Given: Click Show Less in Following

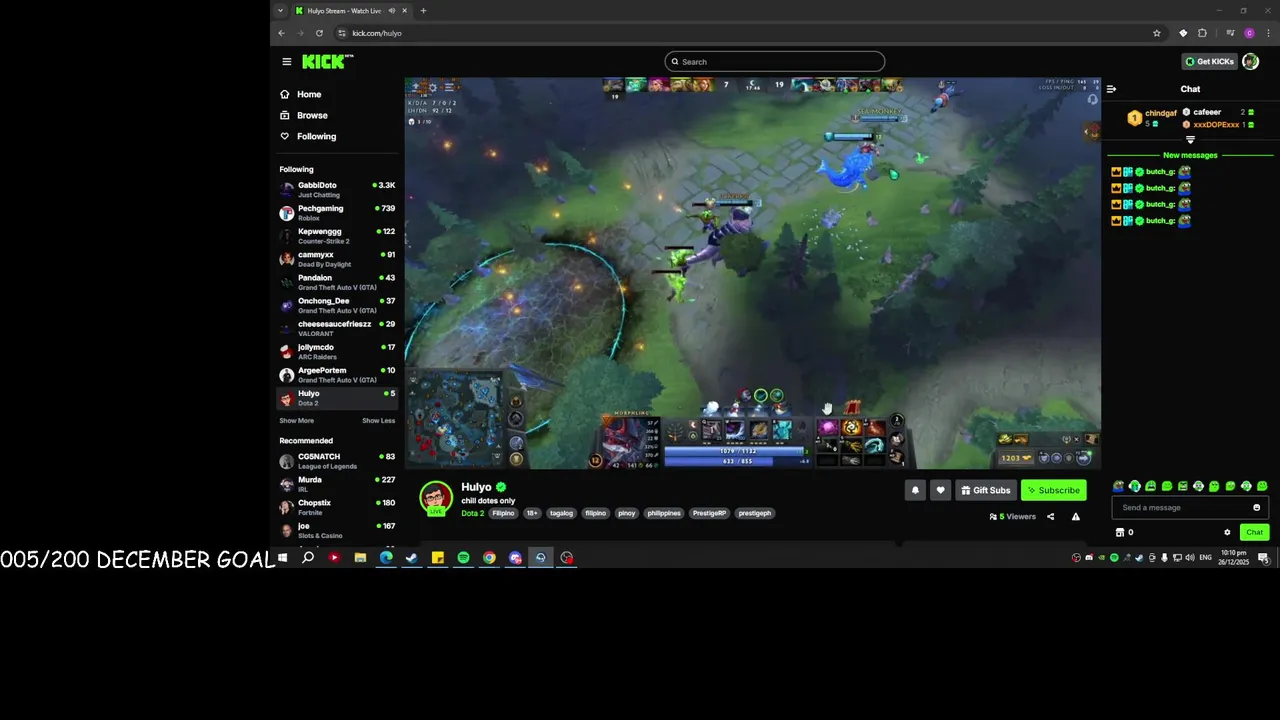Looking at the screenshot, I should point(378,421).
